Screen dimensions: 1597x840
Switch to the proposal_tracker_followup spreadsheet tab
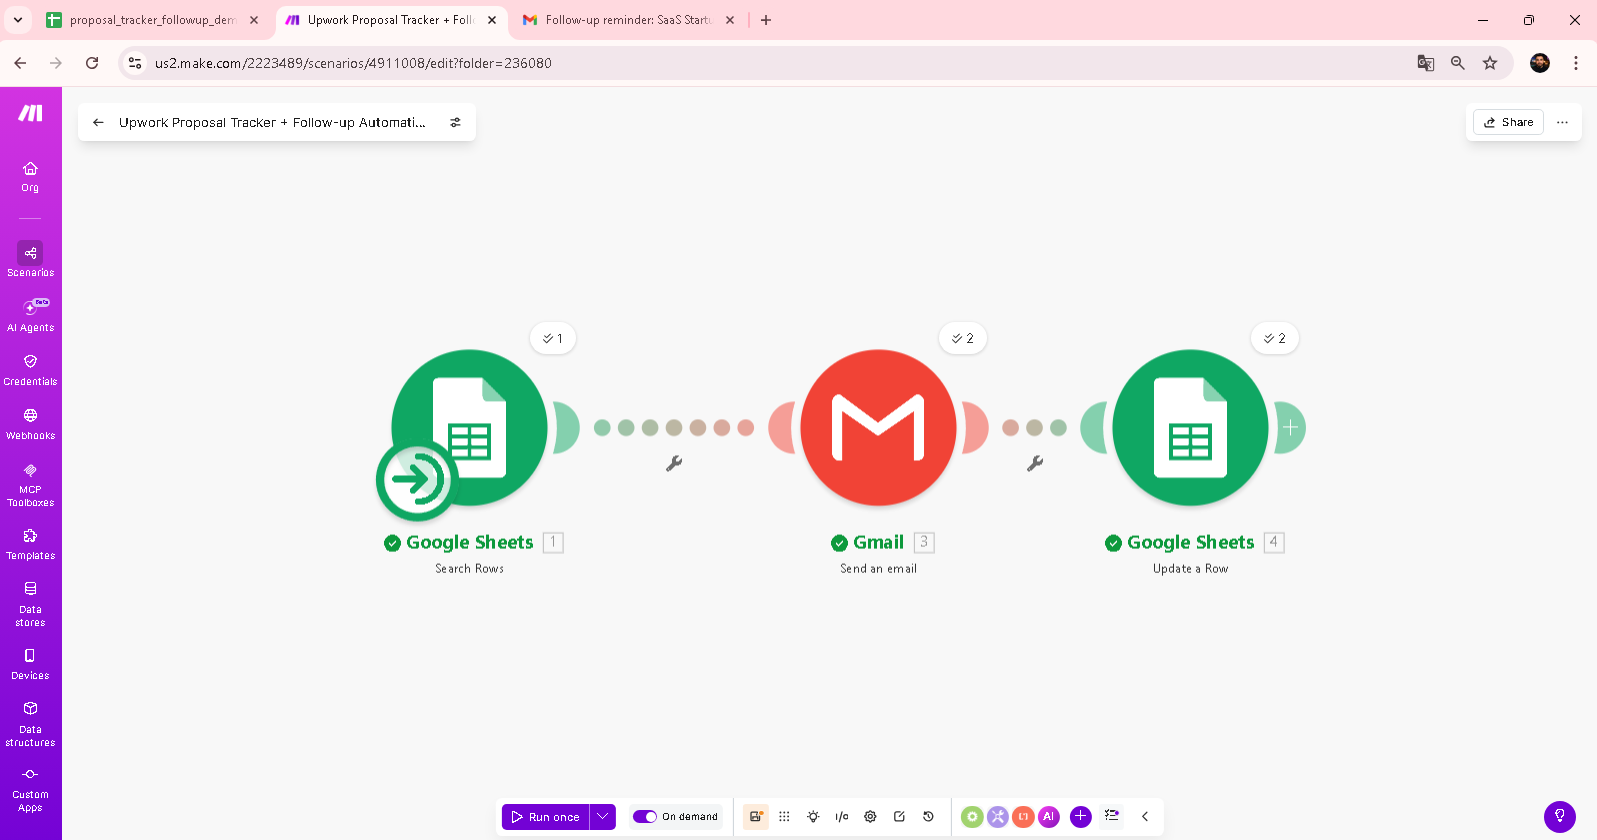[x=152, y=20]
